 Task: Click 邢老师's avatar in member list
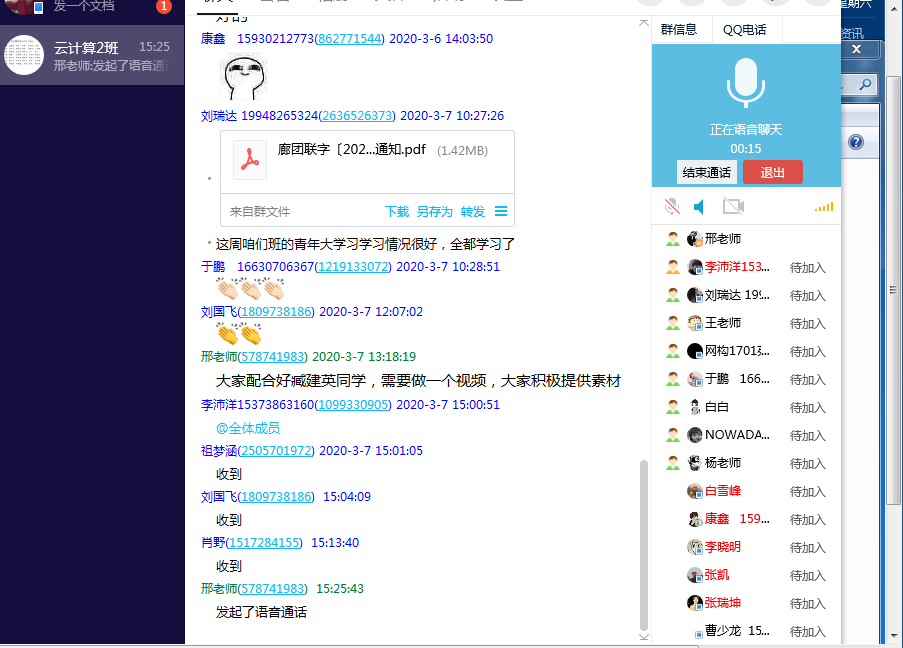[x=695, y=238]
